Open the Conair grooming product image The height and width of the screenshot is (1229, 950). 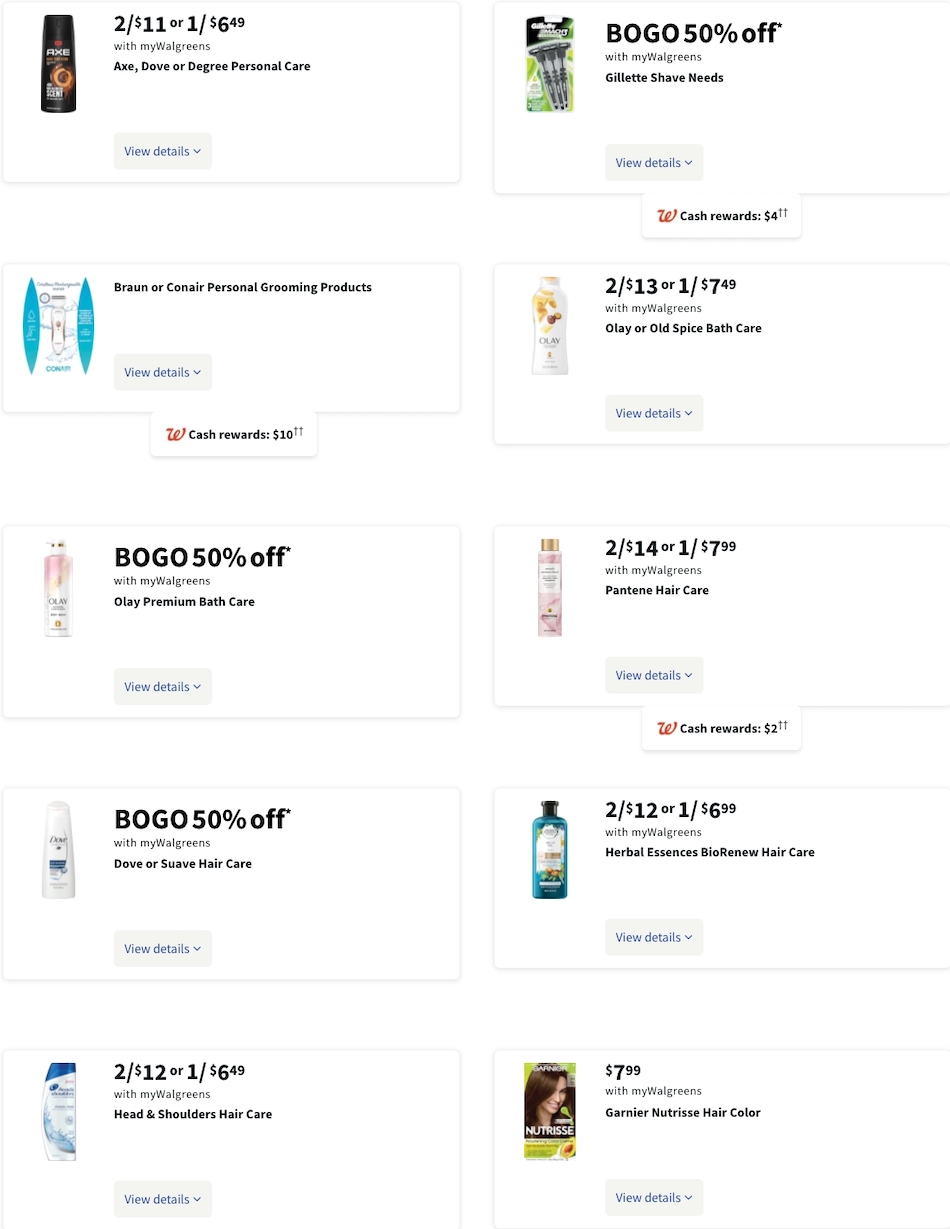58,326
